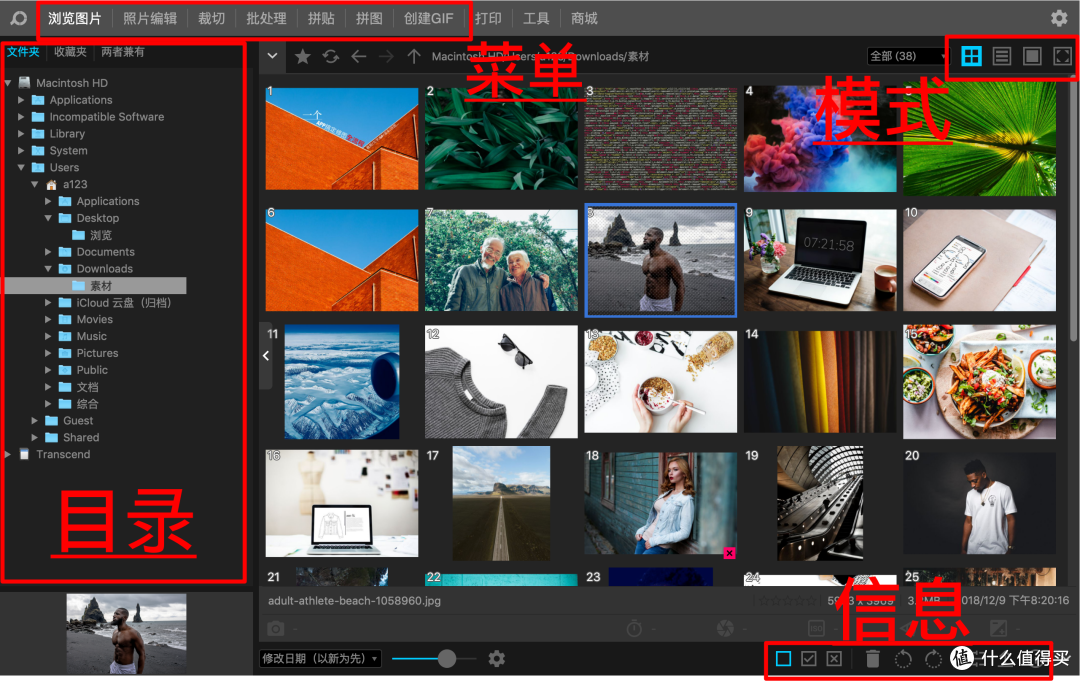This screenshot has height=681, width=1080.
Task: Open the 修改日期 sort order dropdown
Action: (x=320, y=659)
